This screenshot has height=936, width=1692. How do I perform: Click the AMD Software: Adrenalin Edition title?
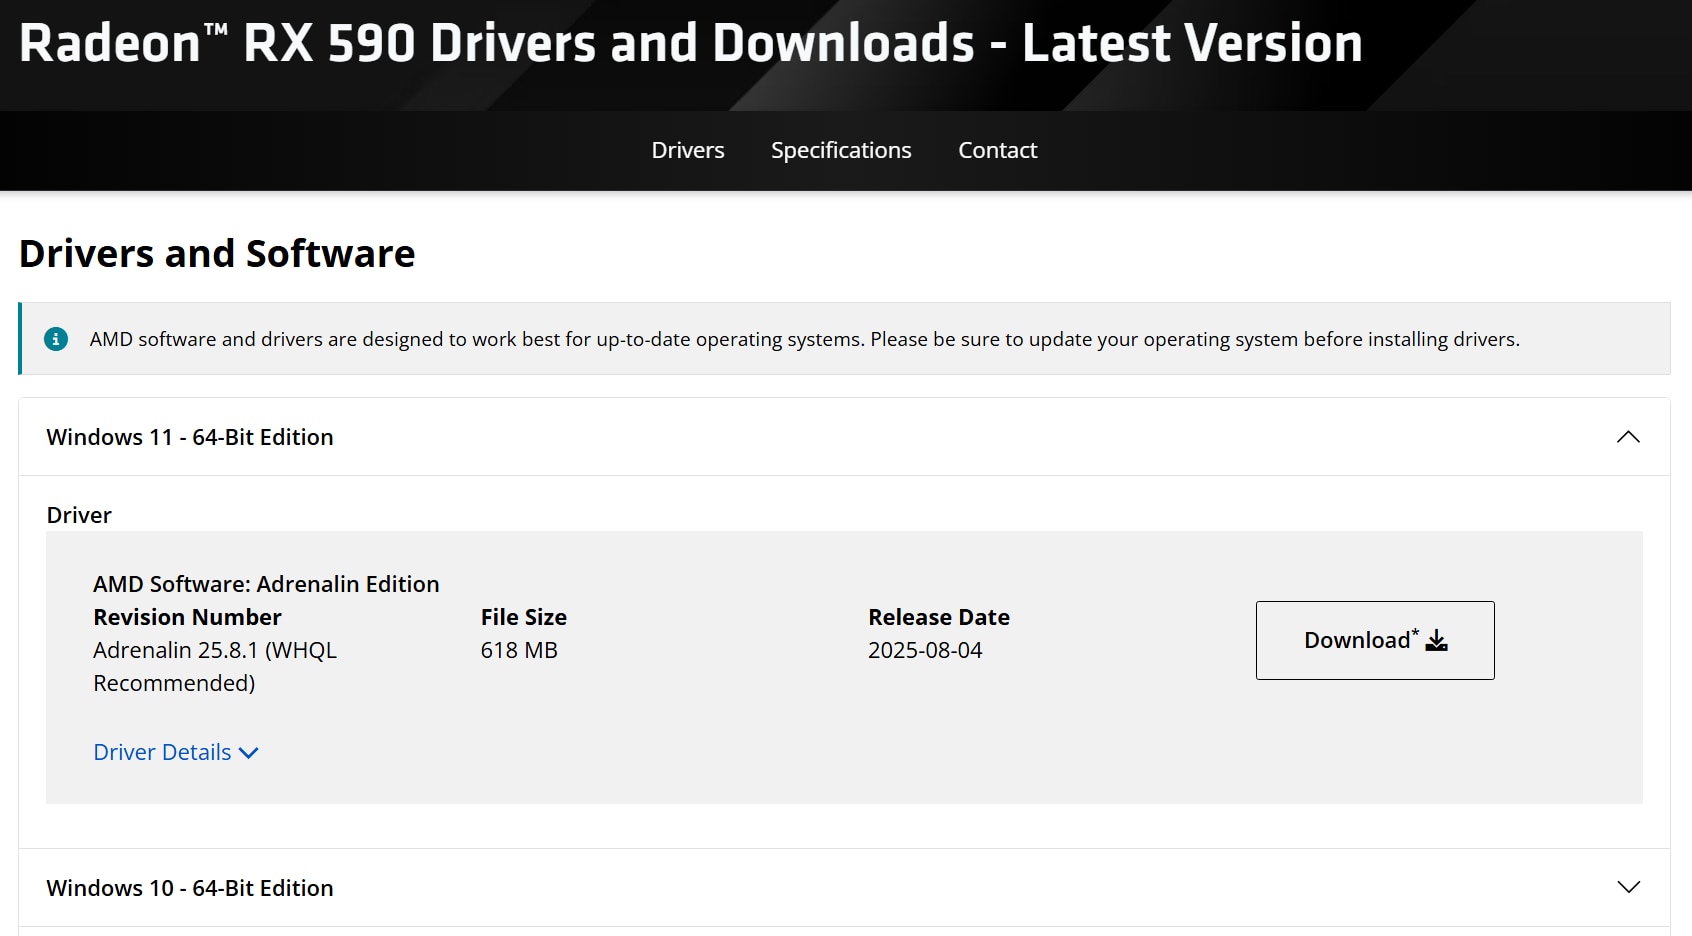click(x=266, y=584)
